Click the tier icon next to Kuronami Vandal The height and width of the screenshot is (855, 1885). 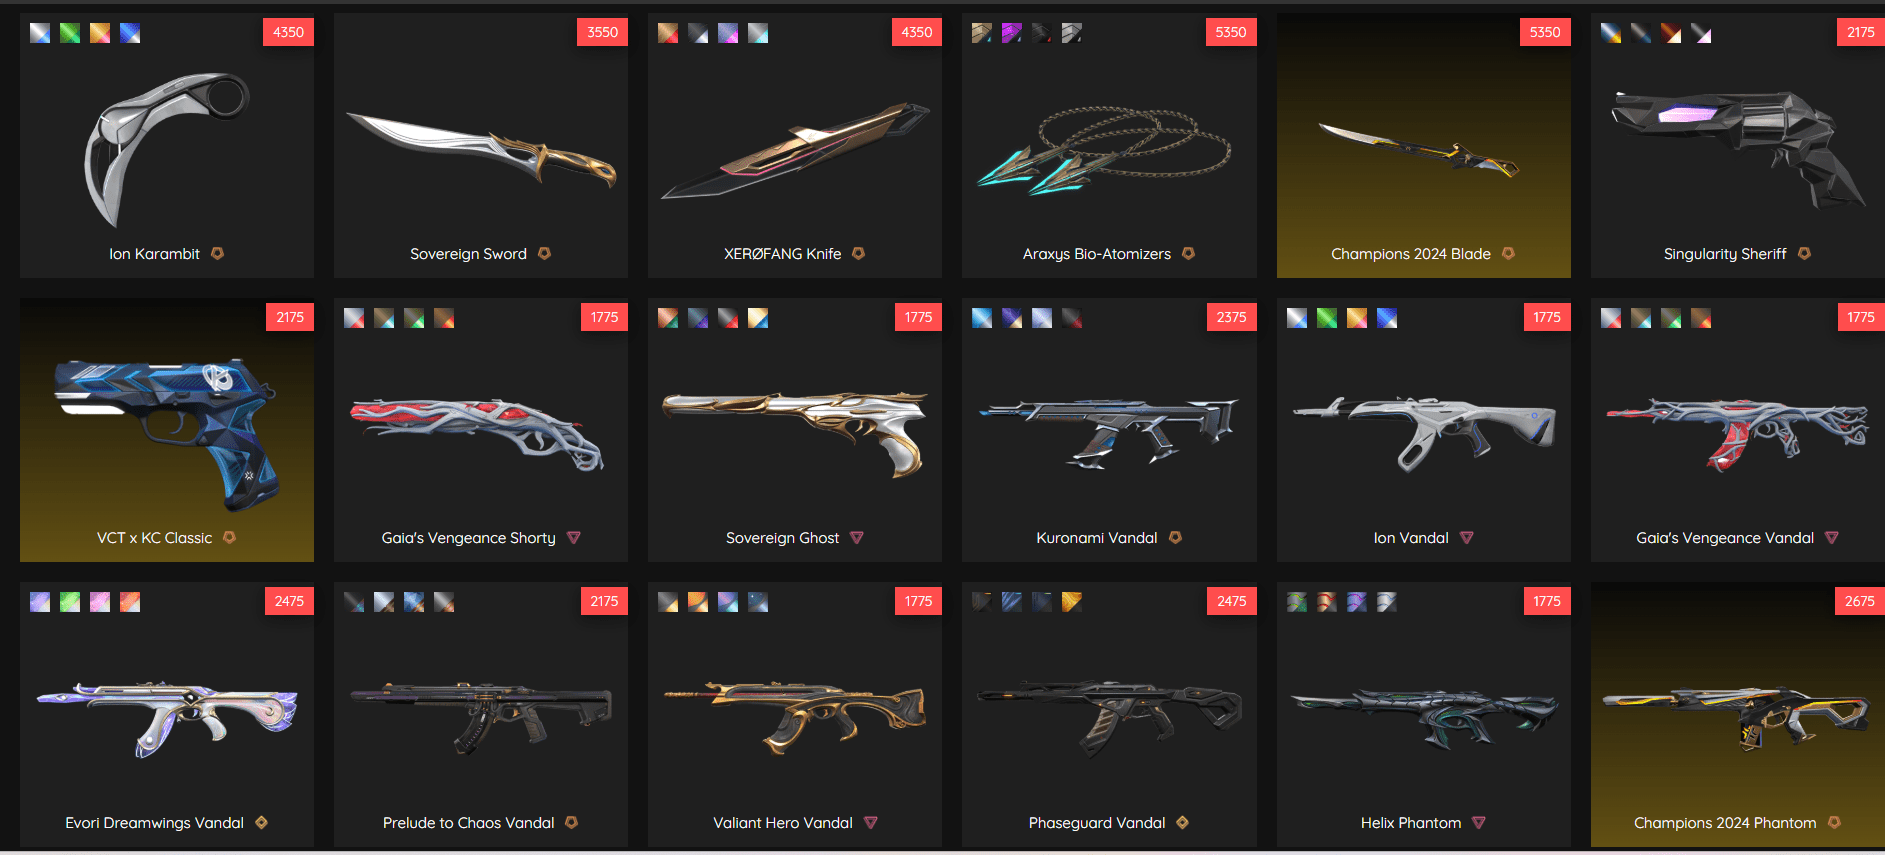point(1175,538)
